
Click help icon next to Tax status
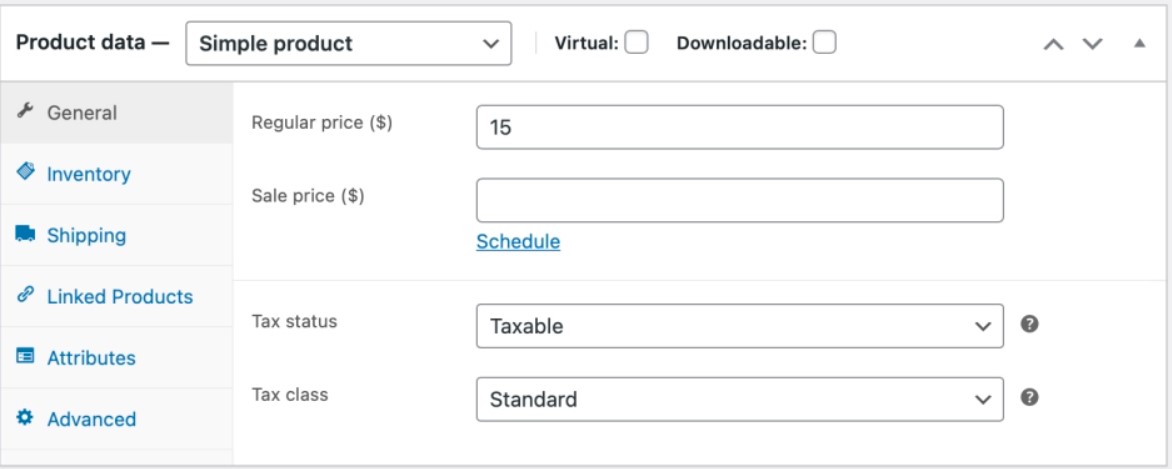1030,324
